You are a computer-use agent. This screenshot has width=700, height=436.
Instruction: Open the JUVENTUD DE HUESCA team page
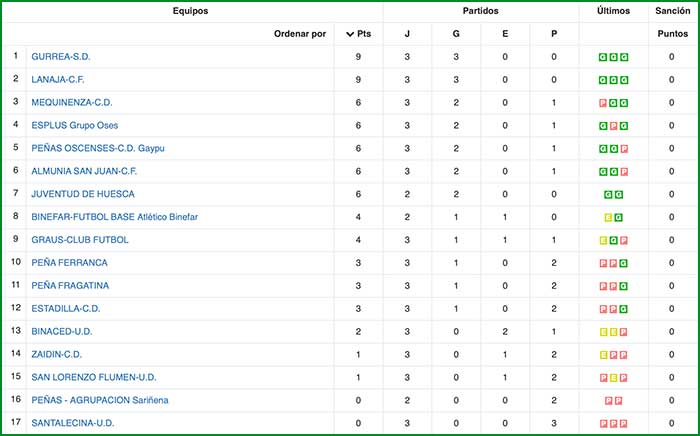(82, 194)
